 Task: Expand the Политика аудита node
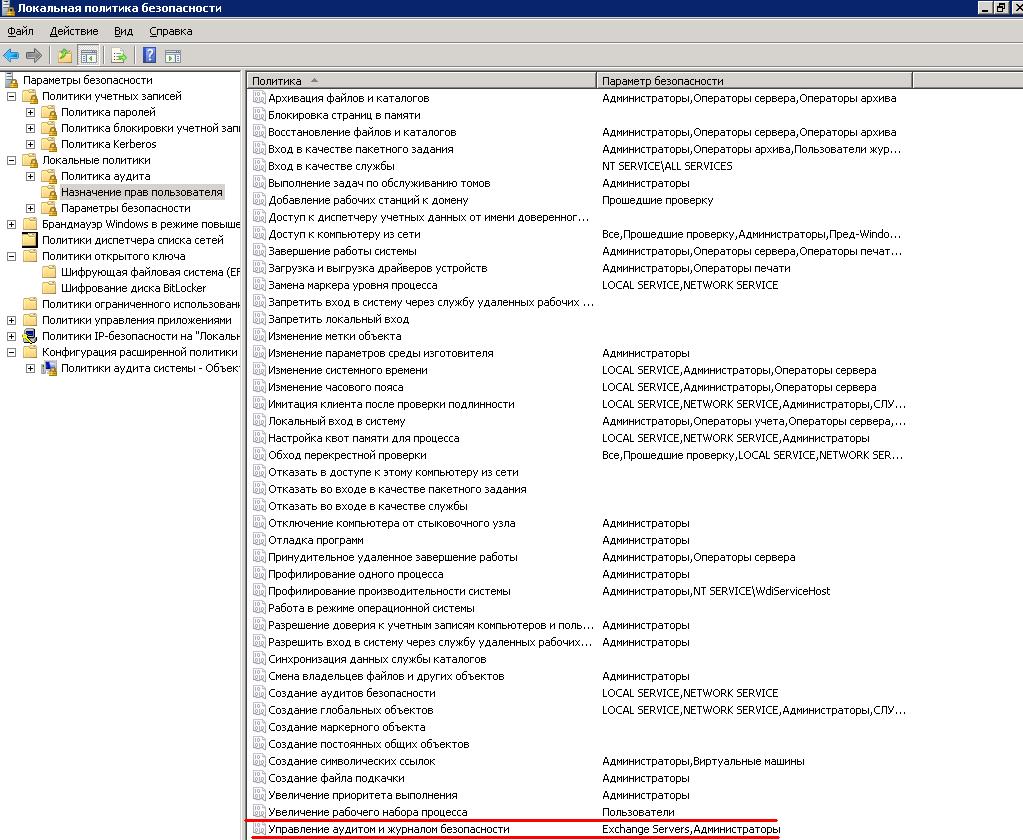[30, 176]
